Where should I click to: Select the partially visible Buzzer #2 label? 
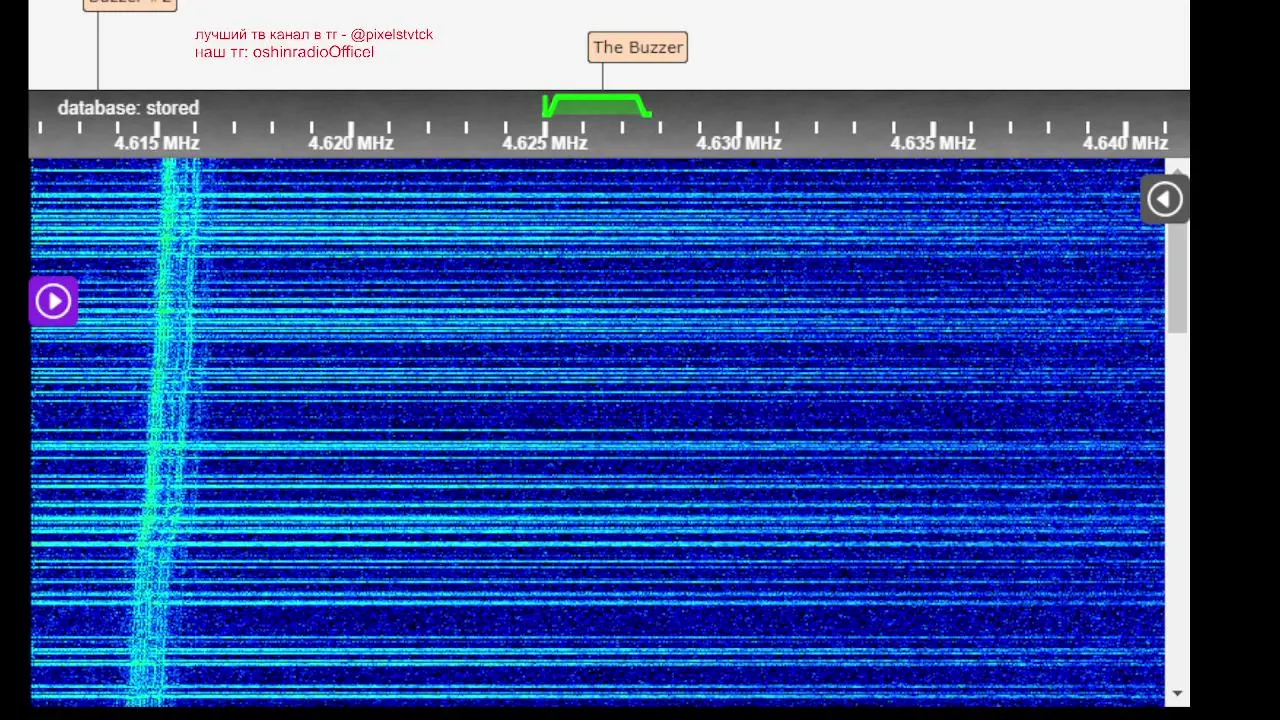coord(130,4)
